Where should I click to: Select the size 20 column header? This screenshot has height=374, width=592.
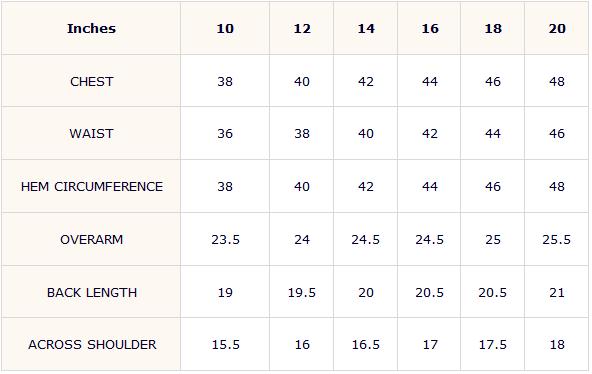click(x=557, y=29)
